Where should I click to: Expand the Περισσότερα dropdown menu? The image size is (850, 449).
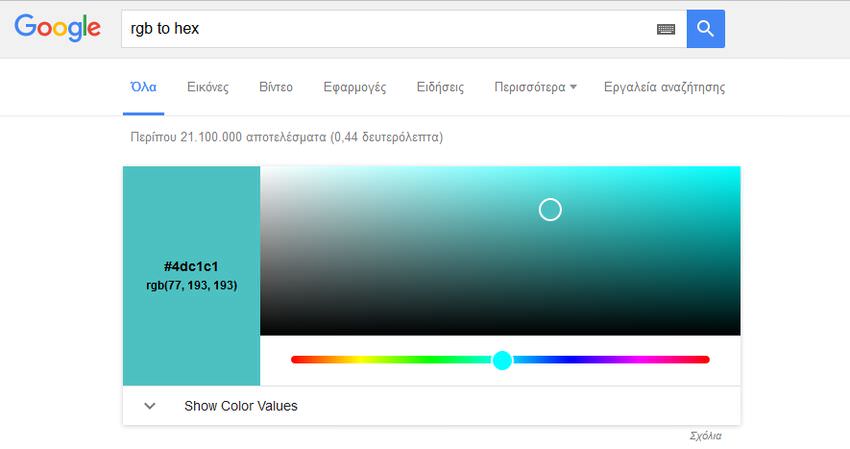[535, 87]
